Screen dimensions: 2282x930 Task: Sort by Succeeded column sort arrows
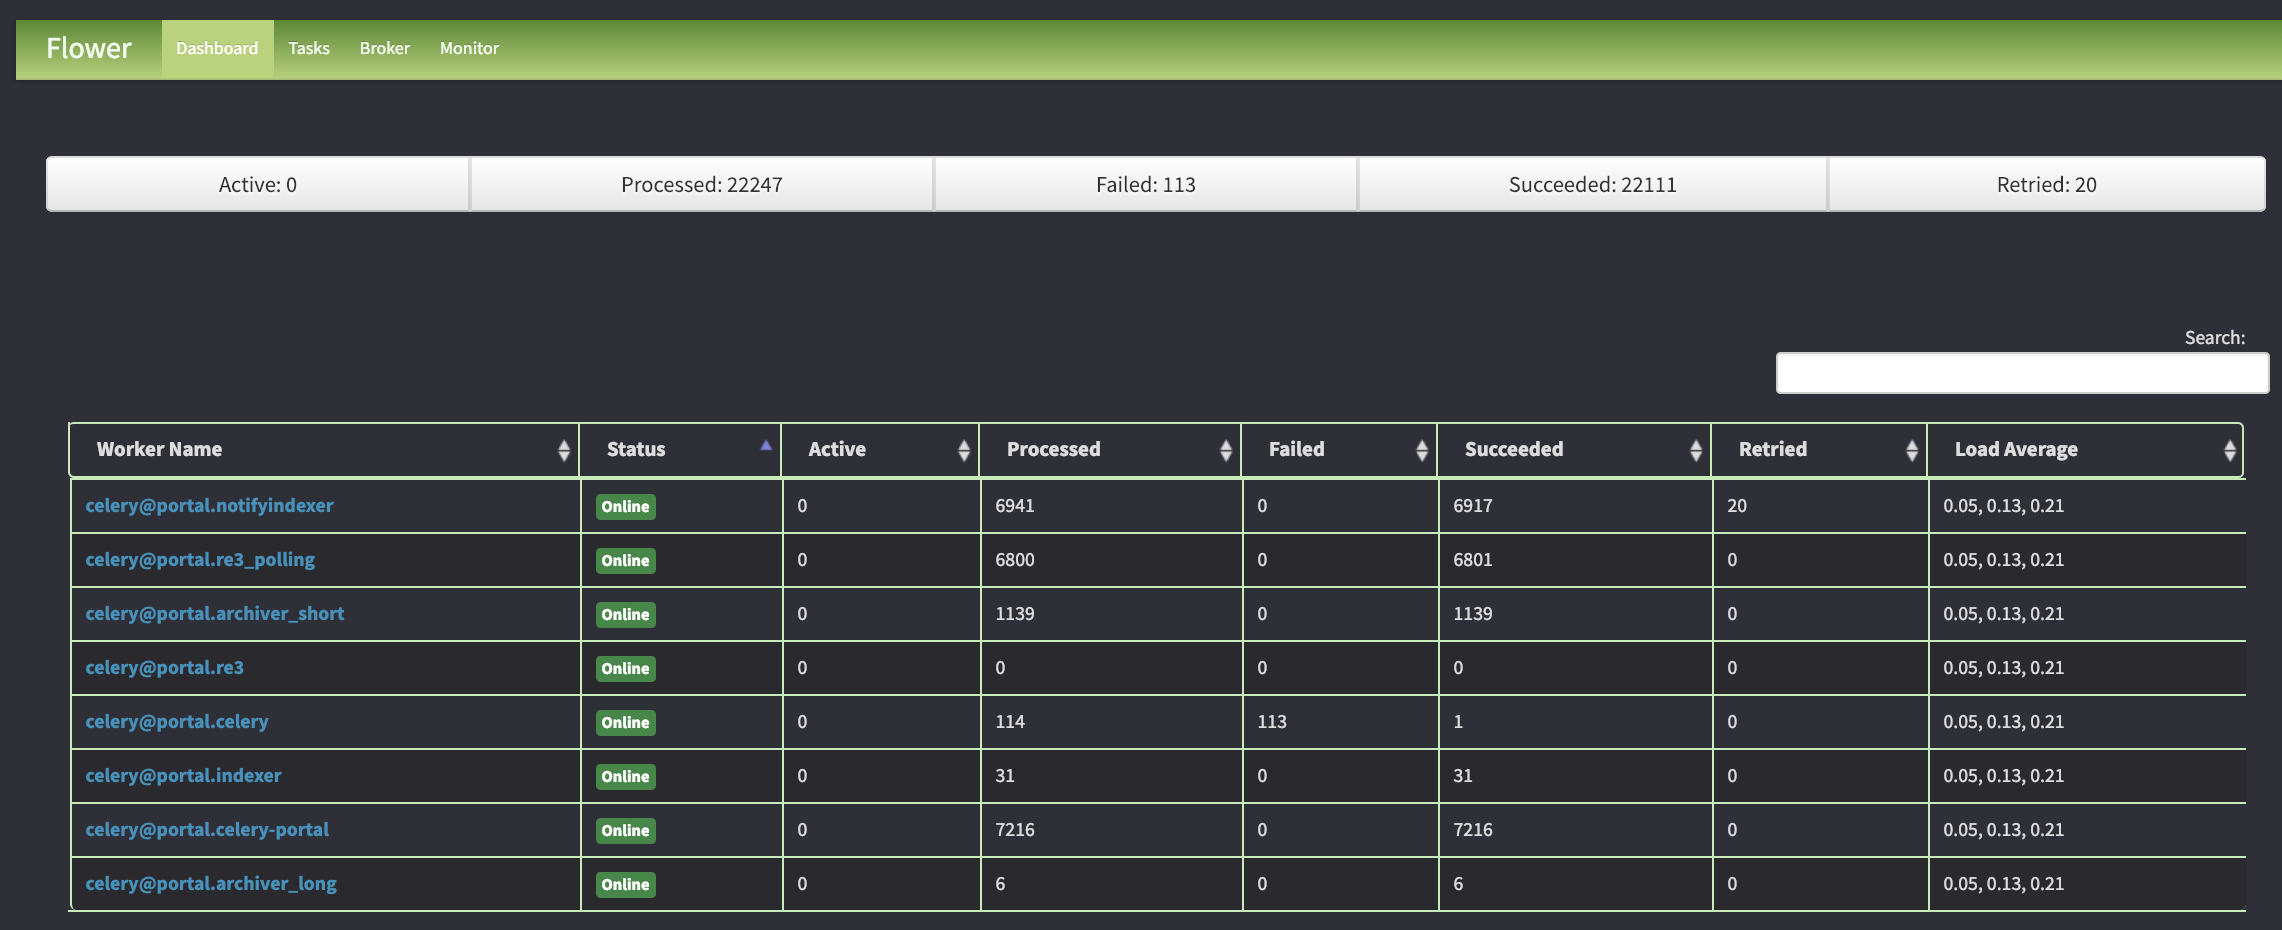(x=1696, y=450)
